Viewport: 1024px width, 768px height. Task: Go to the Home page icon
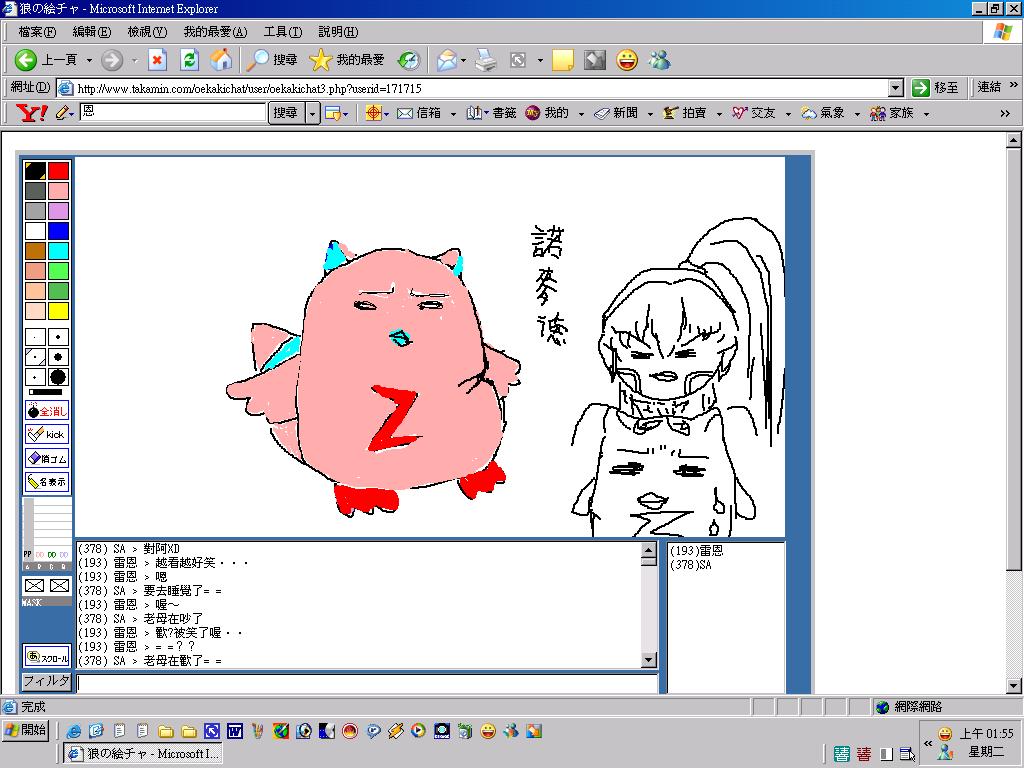[221, 60]
